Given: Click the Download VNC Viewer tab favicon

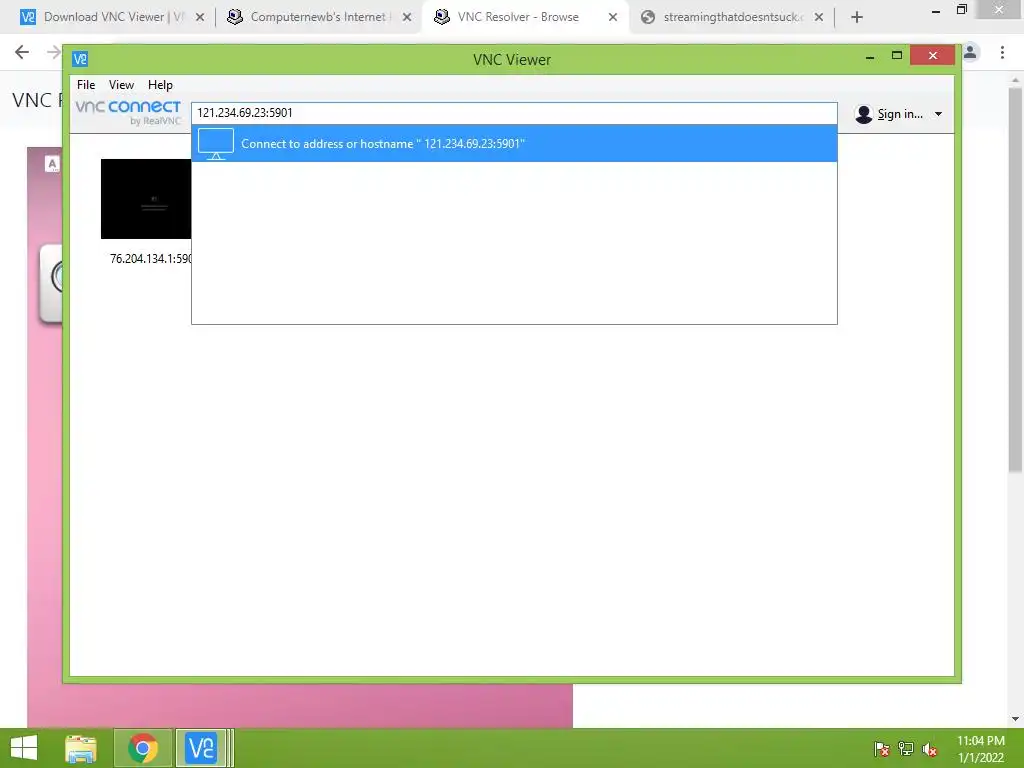Looking at the screenshot, I should [x=28, y=17].
